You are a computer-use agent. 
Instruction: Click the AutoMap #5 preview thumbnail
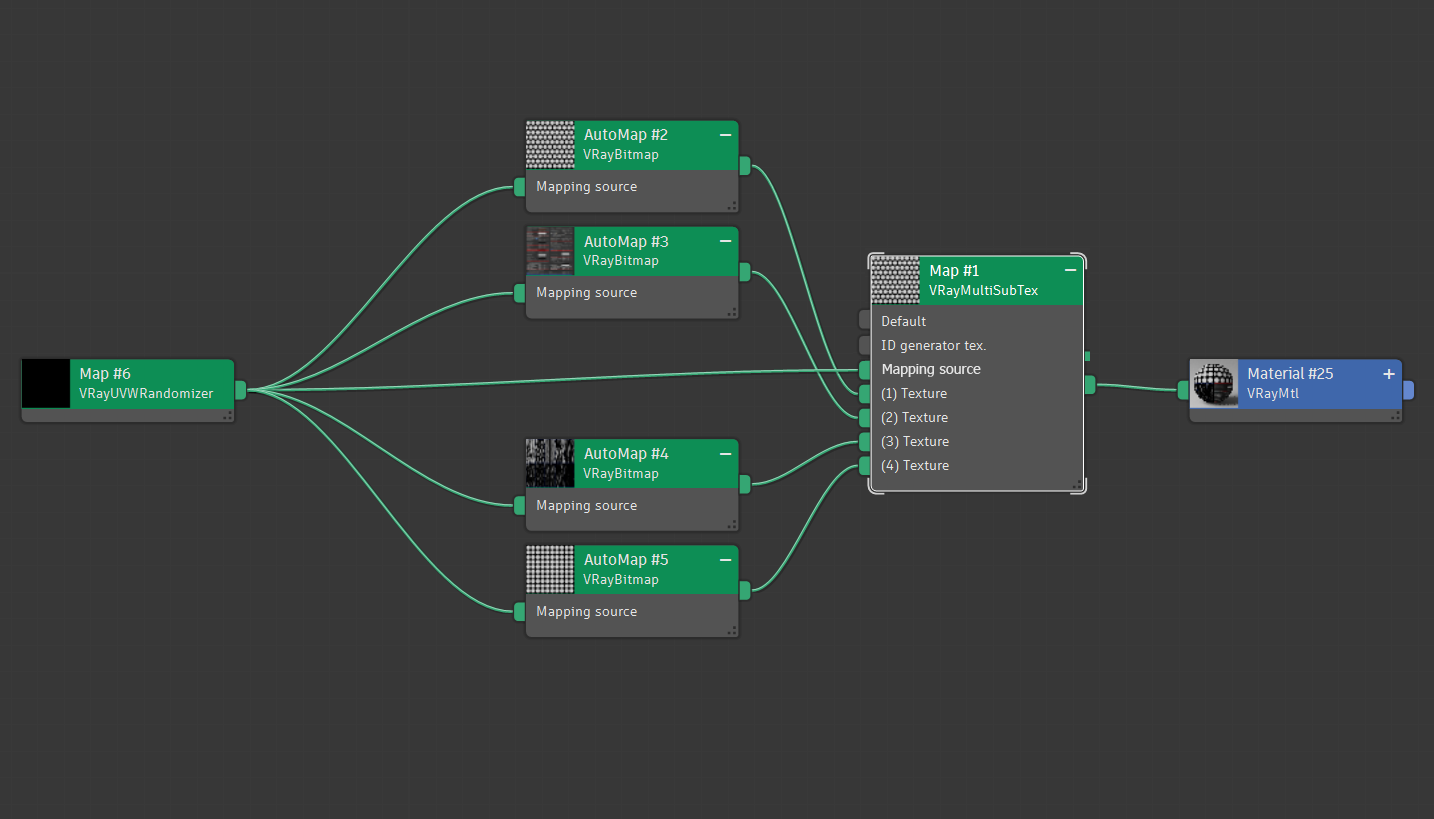point(551,570)
